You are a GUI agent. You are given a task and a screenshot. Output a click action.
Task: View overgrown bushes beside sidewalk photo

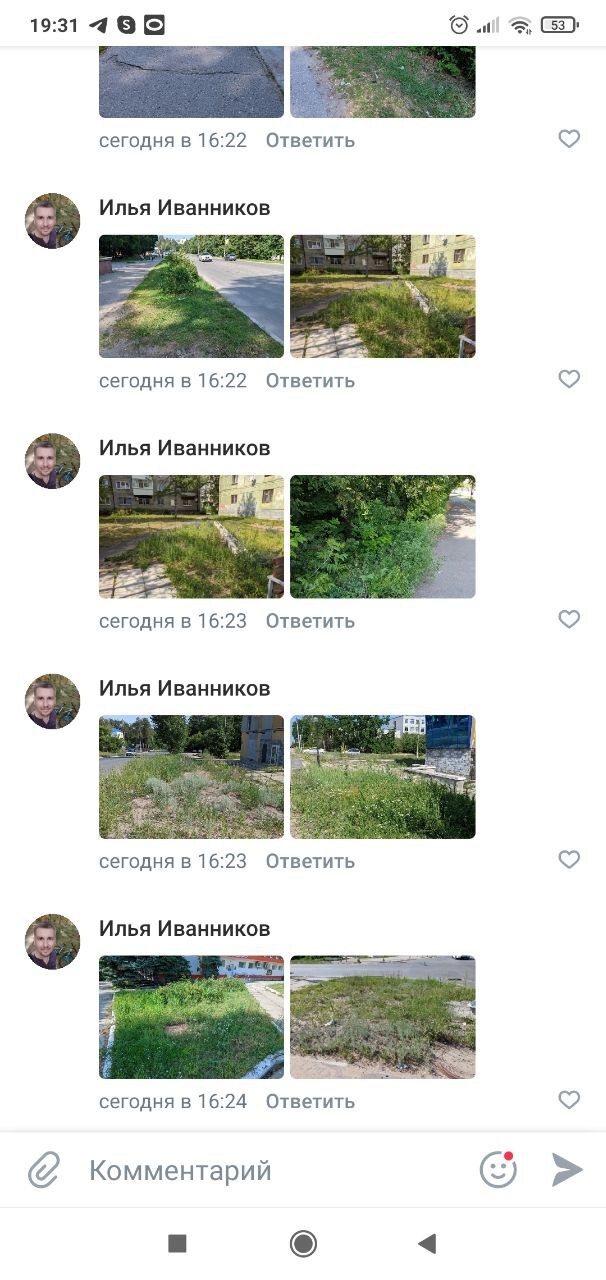382,536
